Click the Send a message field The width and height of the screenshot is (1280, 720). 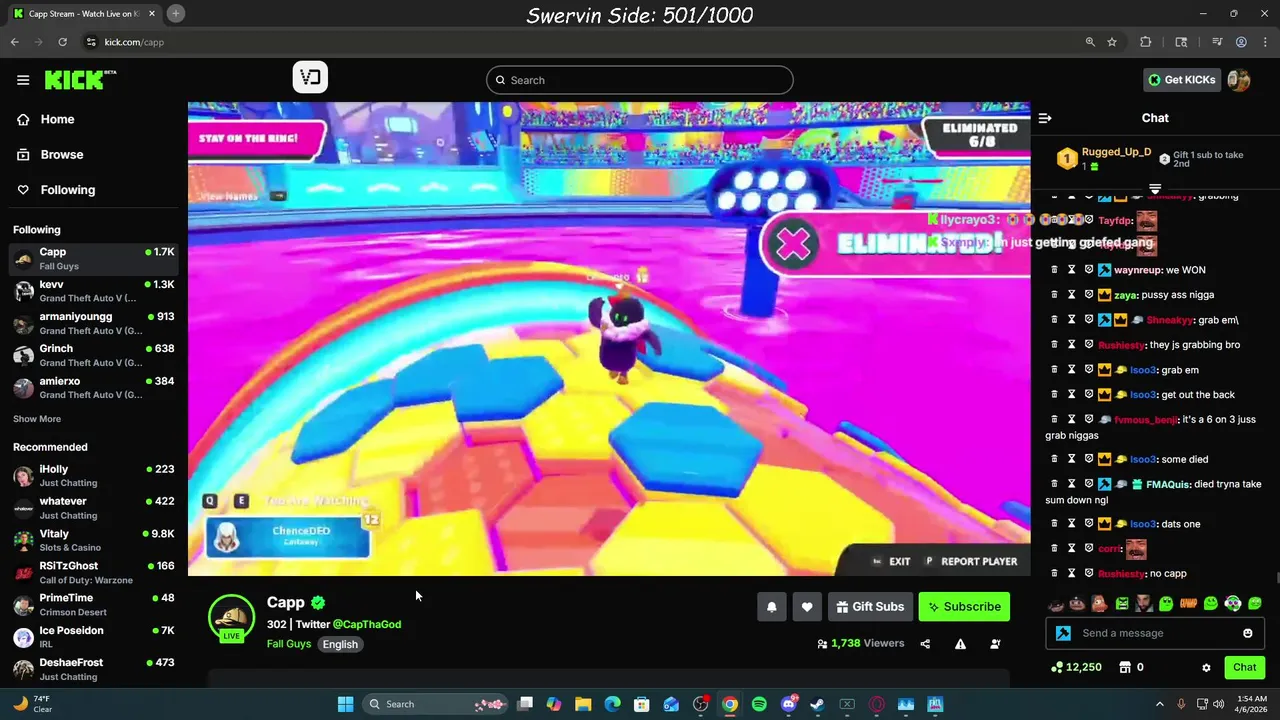pyautogui.click(x=1155, y=633)
